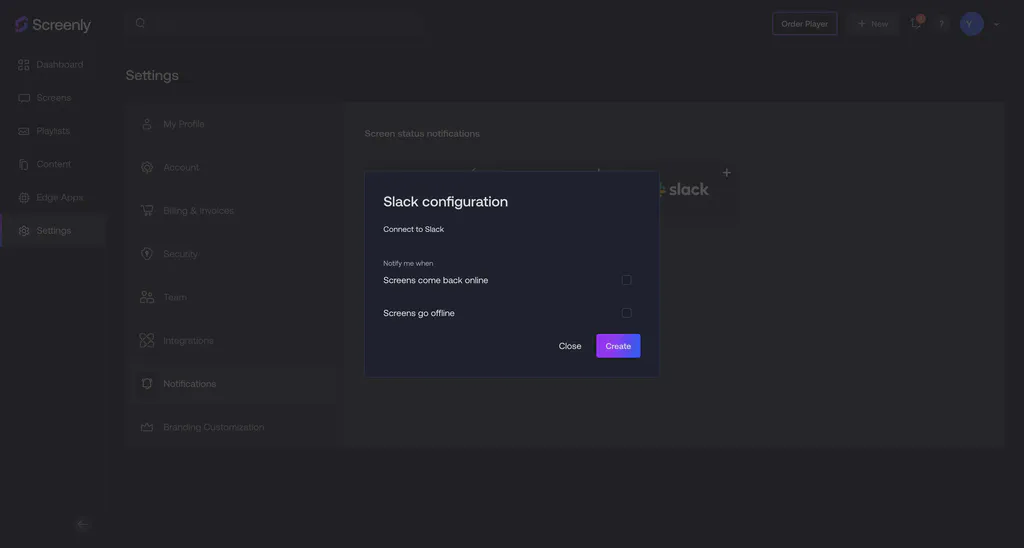Click the Slack configuration dialog title
The image size is (1024, 548).
click(445, 202)
